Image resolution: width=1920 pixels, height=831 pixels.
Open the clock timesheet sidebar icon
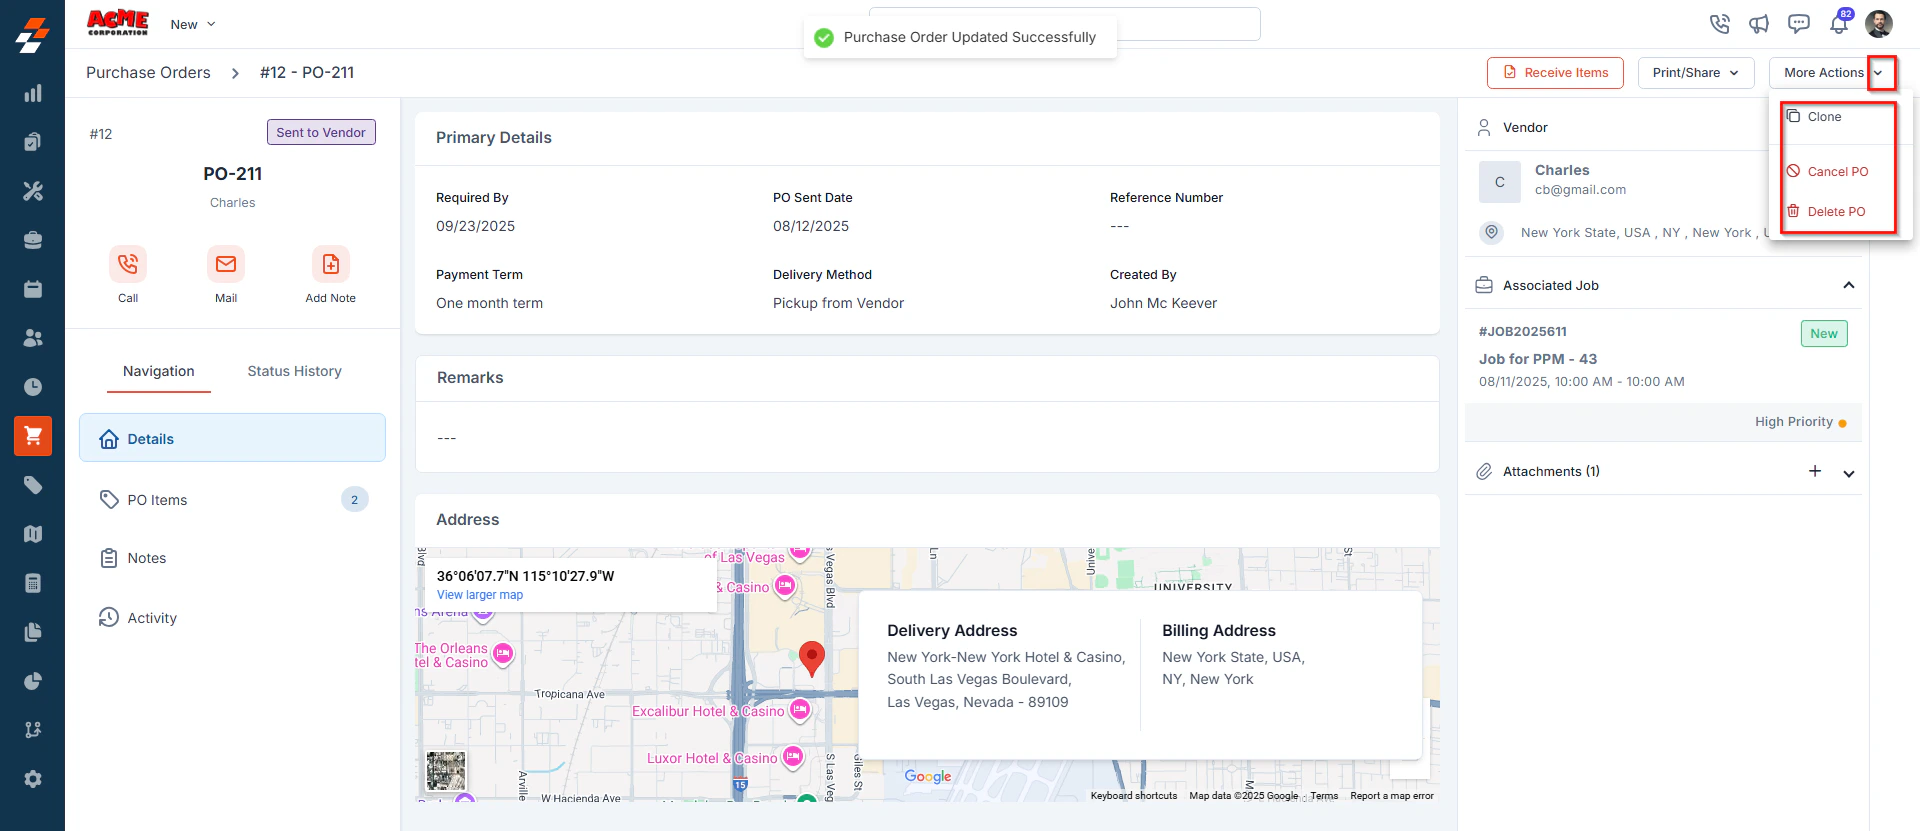(x=33, y=387)
